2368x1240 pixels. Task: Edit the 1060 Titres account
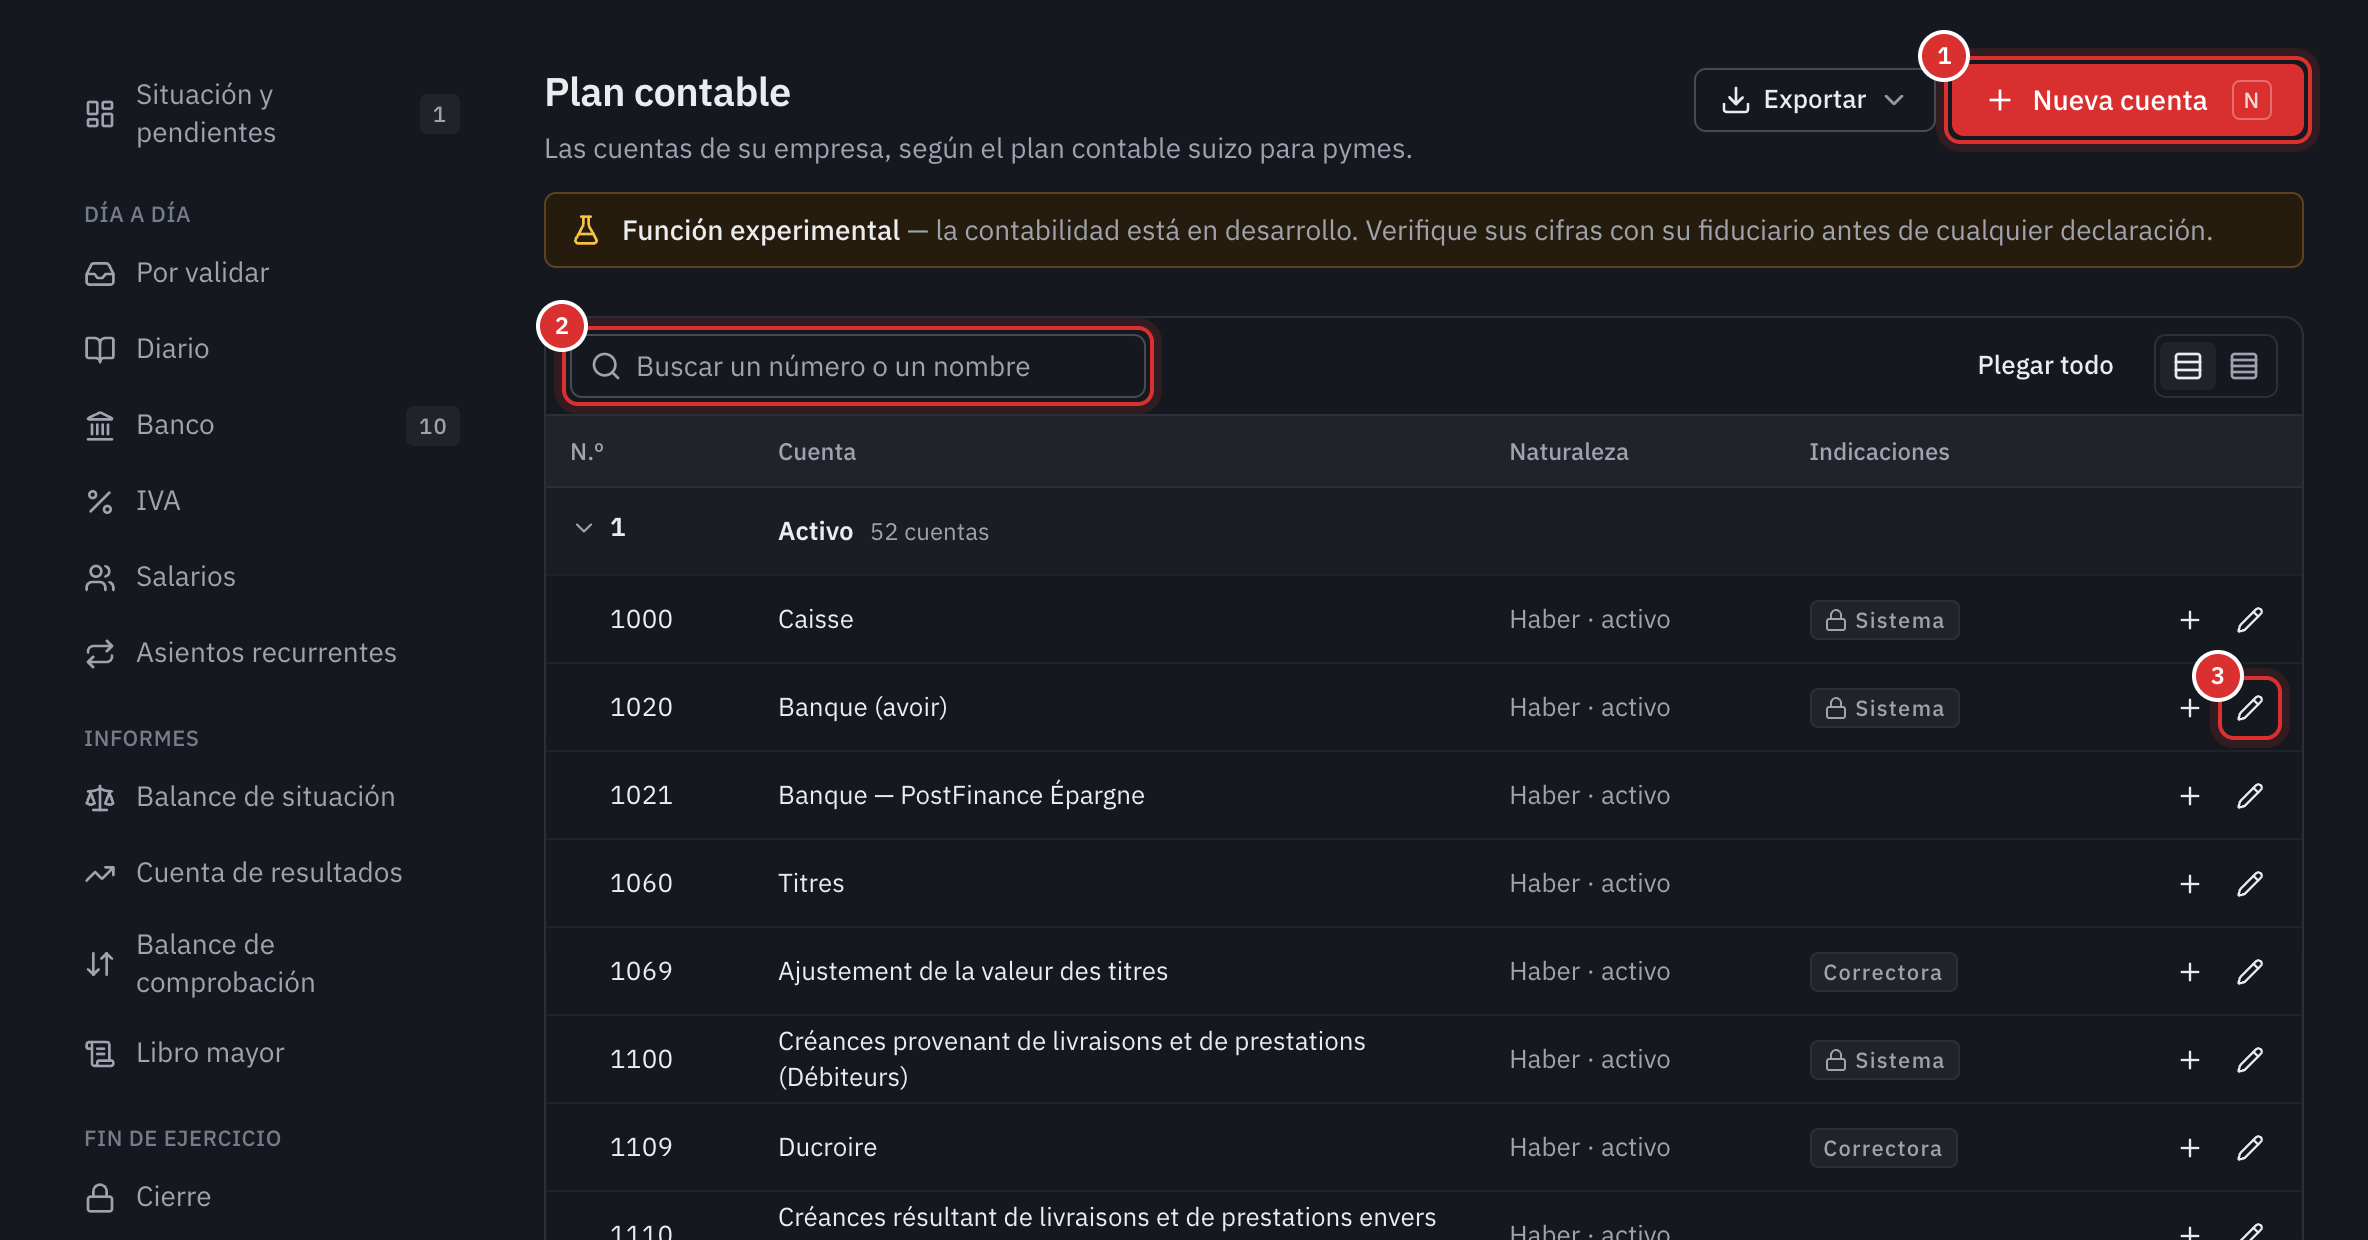tap(2250, 884)
